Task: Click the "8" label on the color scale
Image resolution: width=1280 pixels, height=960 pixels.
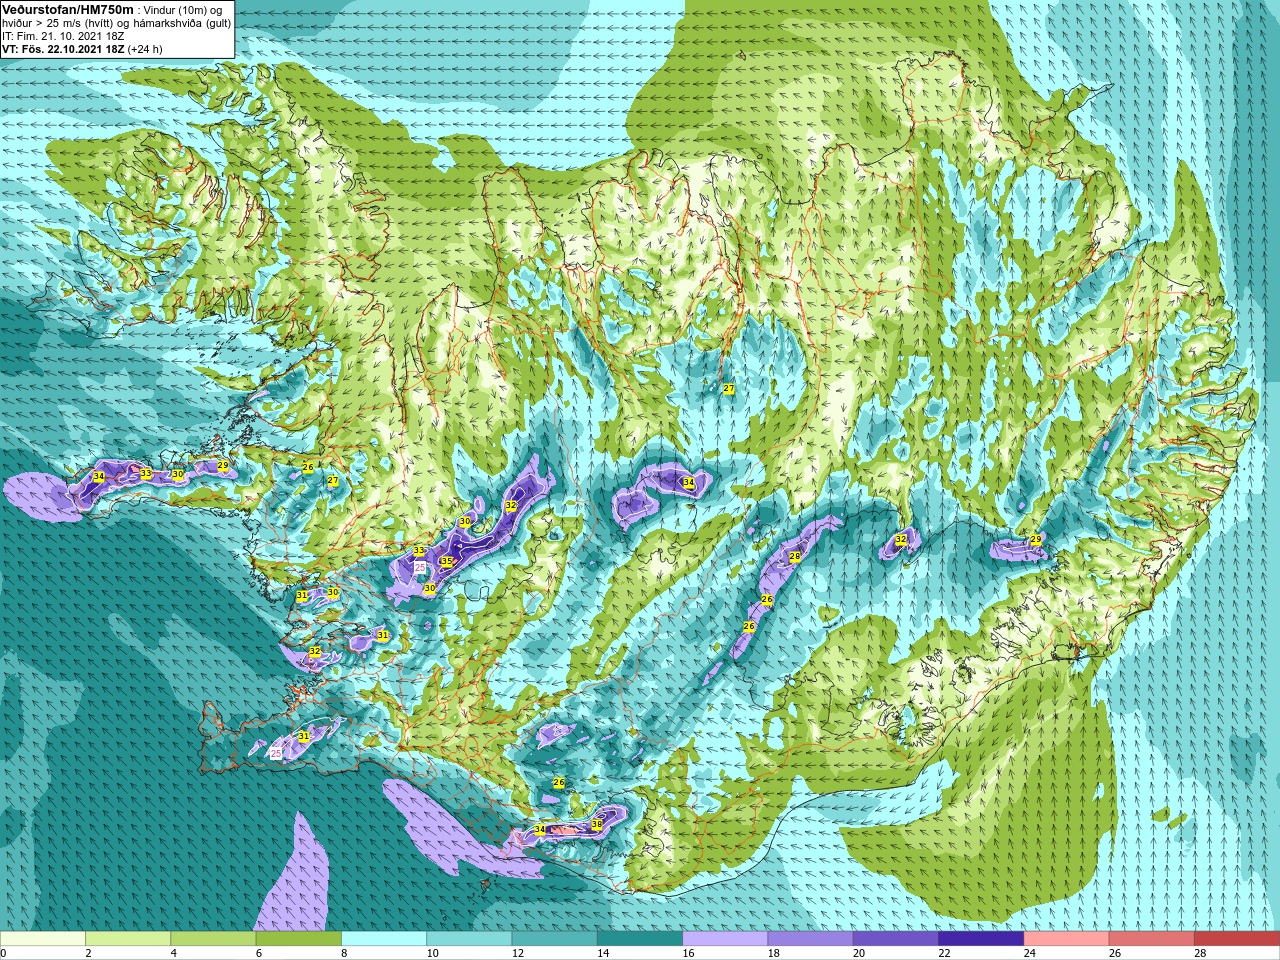Action: tap(344, 953)
